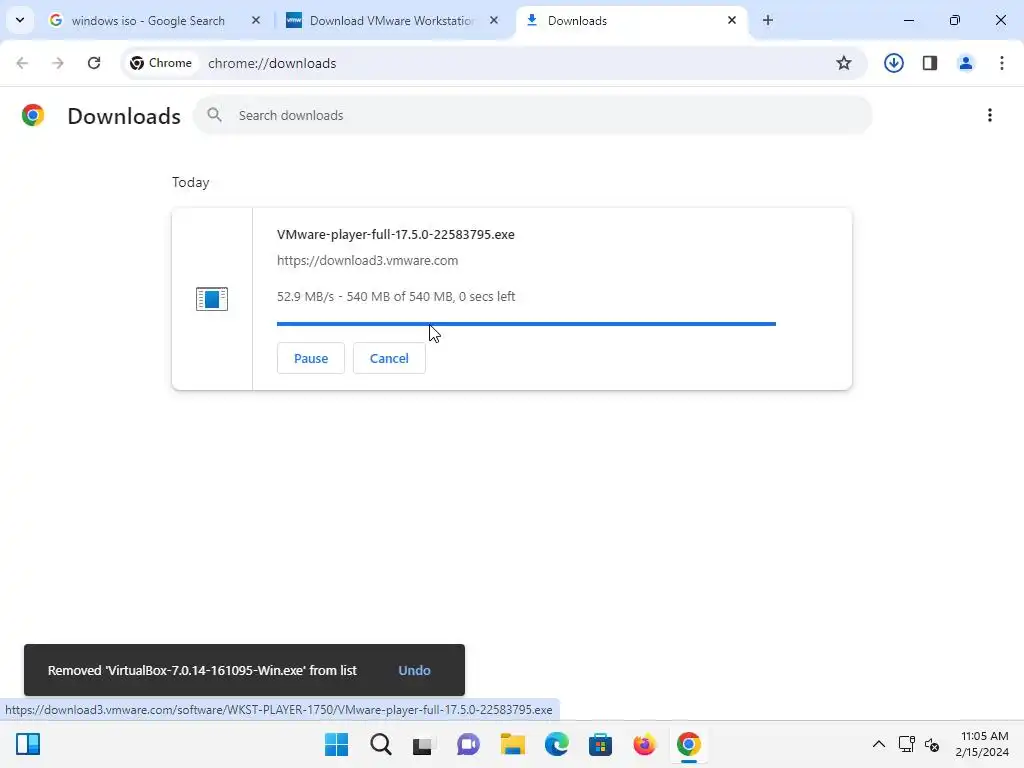
Task: Cancel the VMware player download
Action: (389, 358)
